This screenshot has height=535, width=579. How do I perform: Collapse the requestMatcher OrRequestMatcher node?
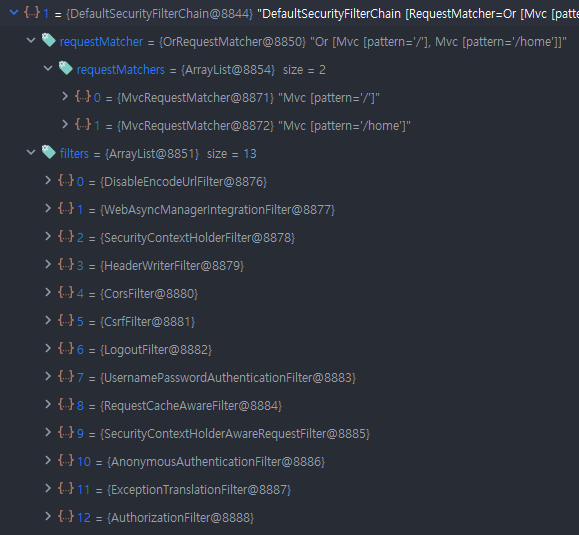[x=31, y=40]
